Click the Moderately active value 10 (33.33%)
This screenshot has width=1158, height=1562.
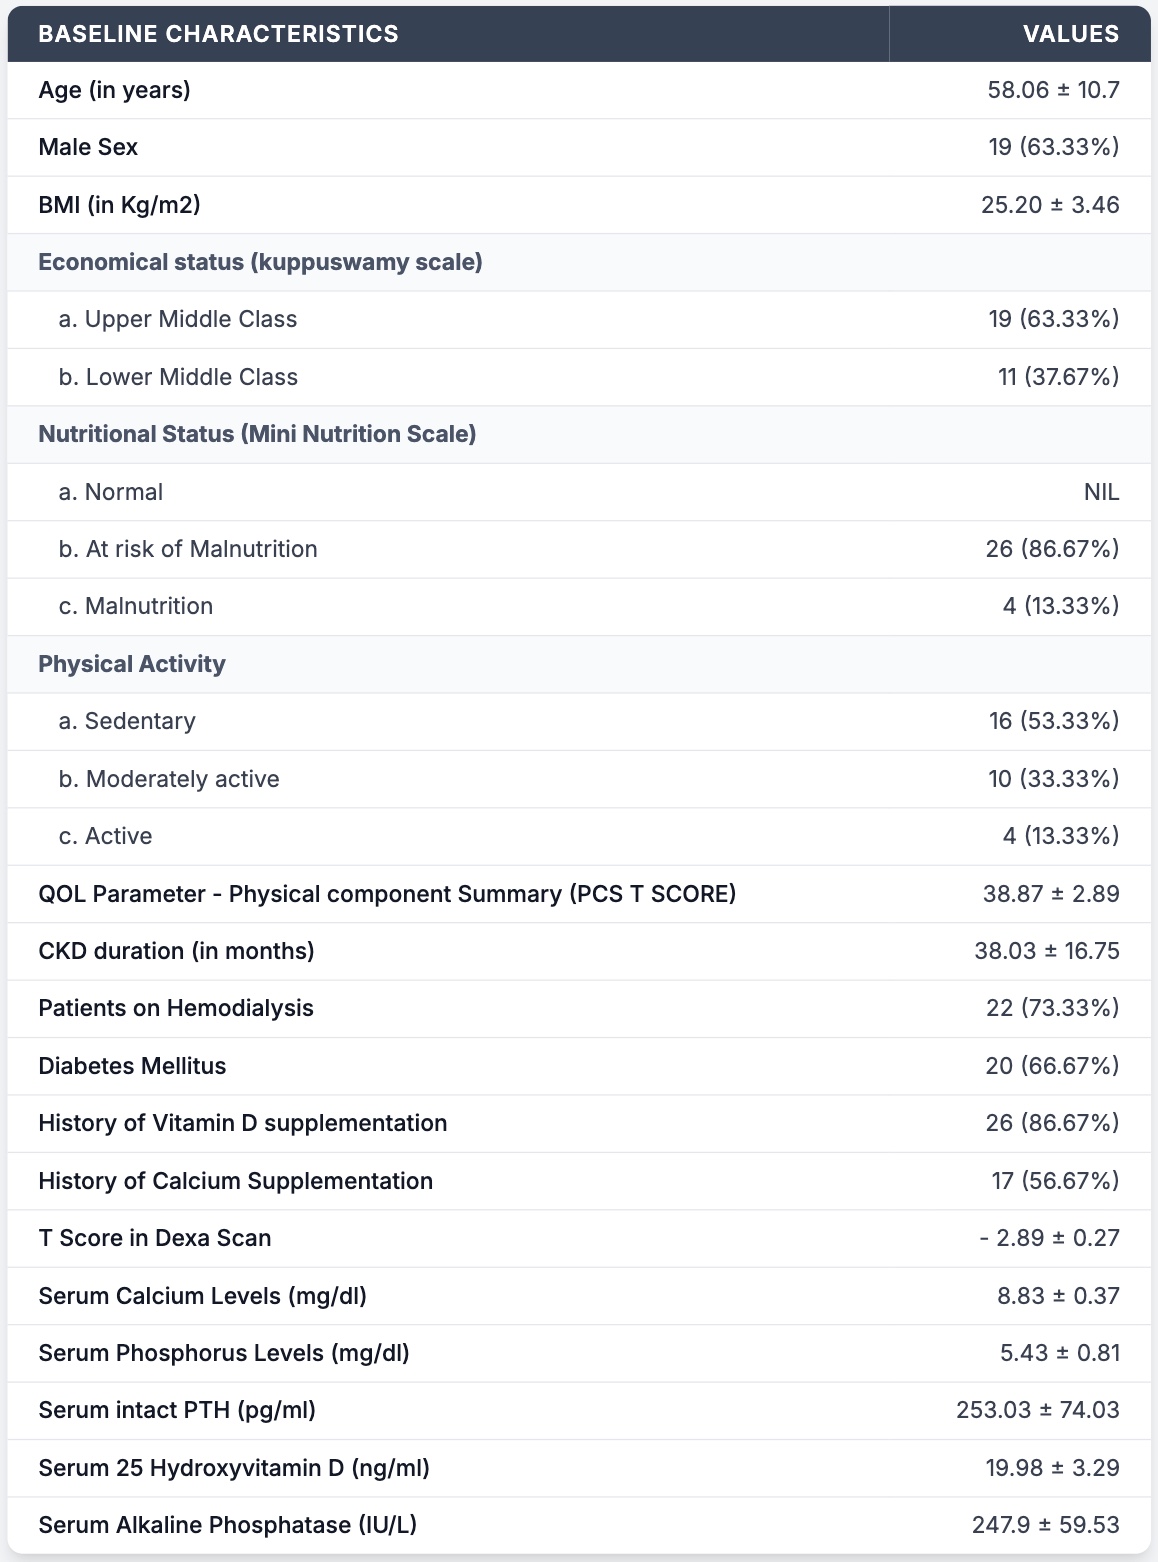[1054, 779]
